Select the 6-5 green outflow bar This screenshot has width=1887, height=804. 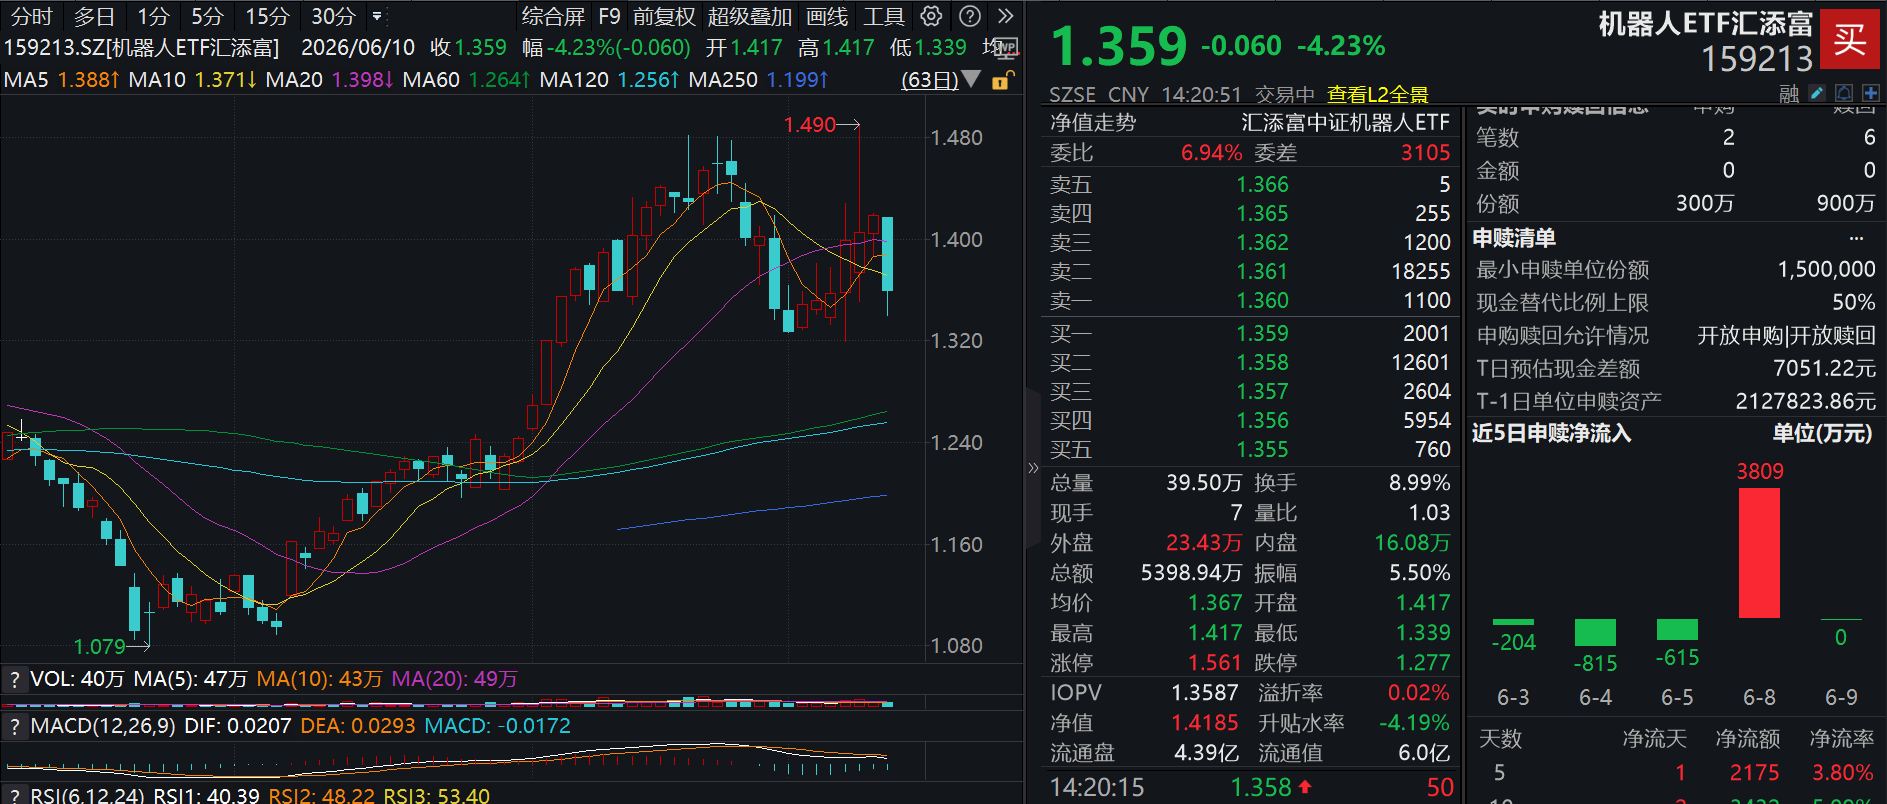(x=1677, y=629)
